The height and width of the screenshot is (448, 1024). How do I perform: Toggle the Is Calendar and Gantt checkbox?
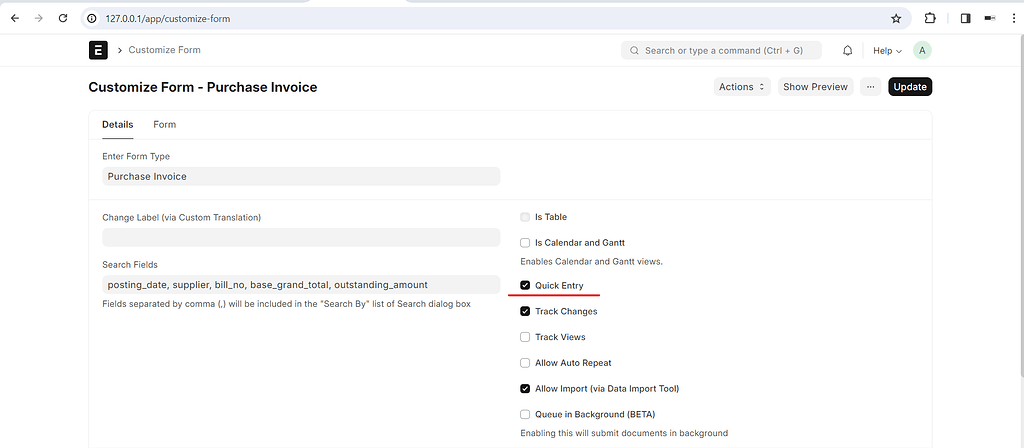coord(525,243)
